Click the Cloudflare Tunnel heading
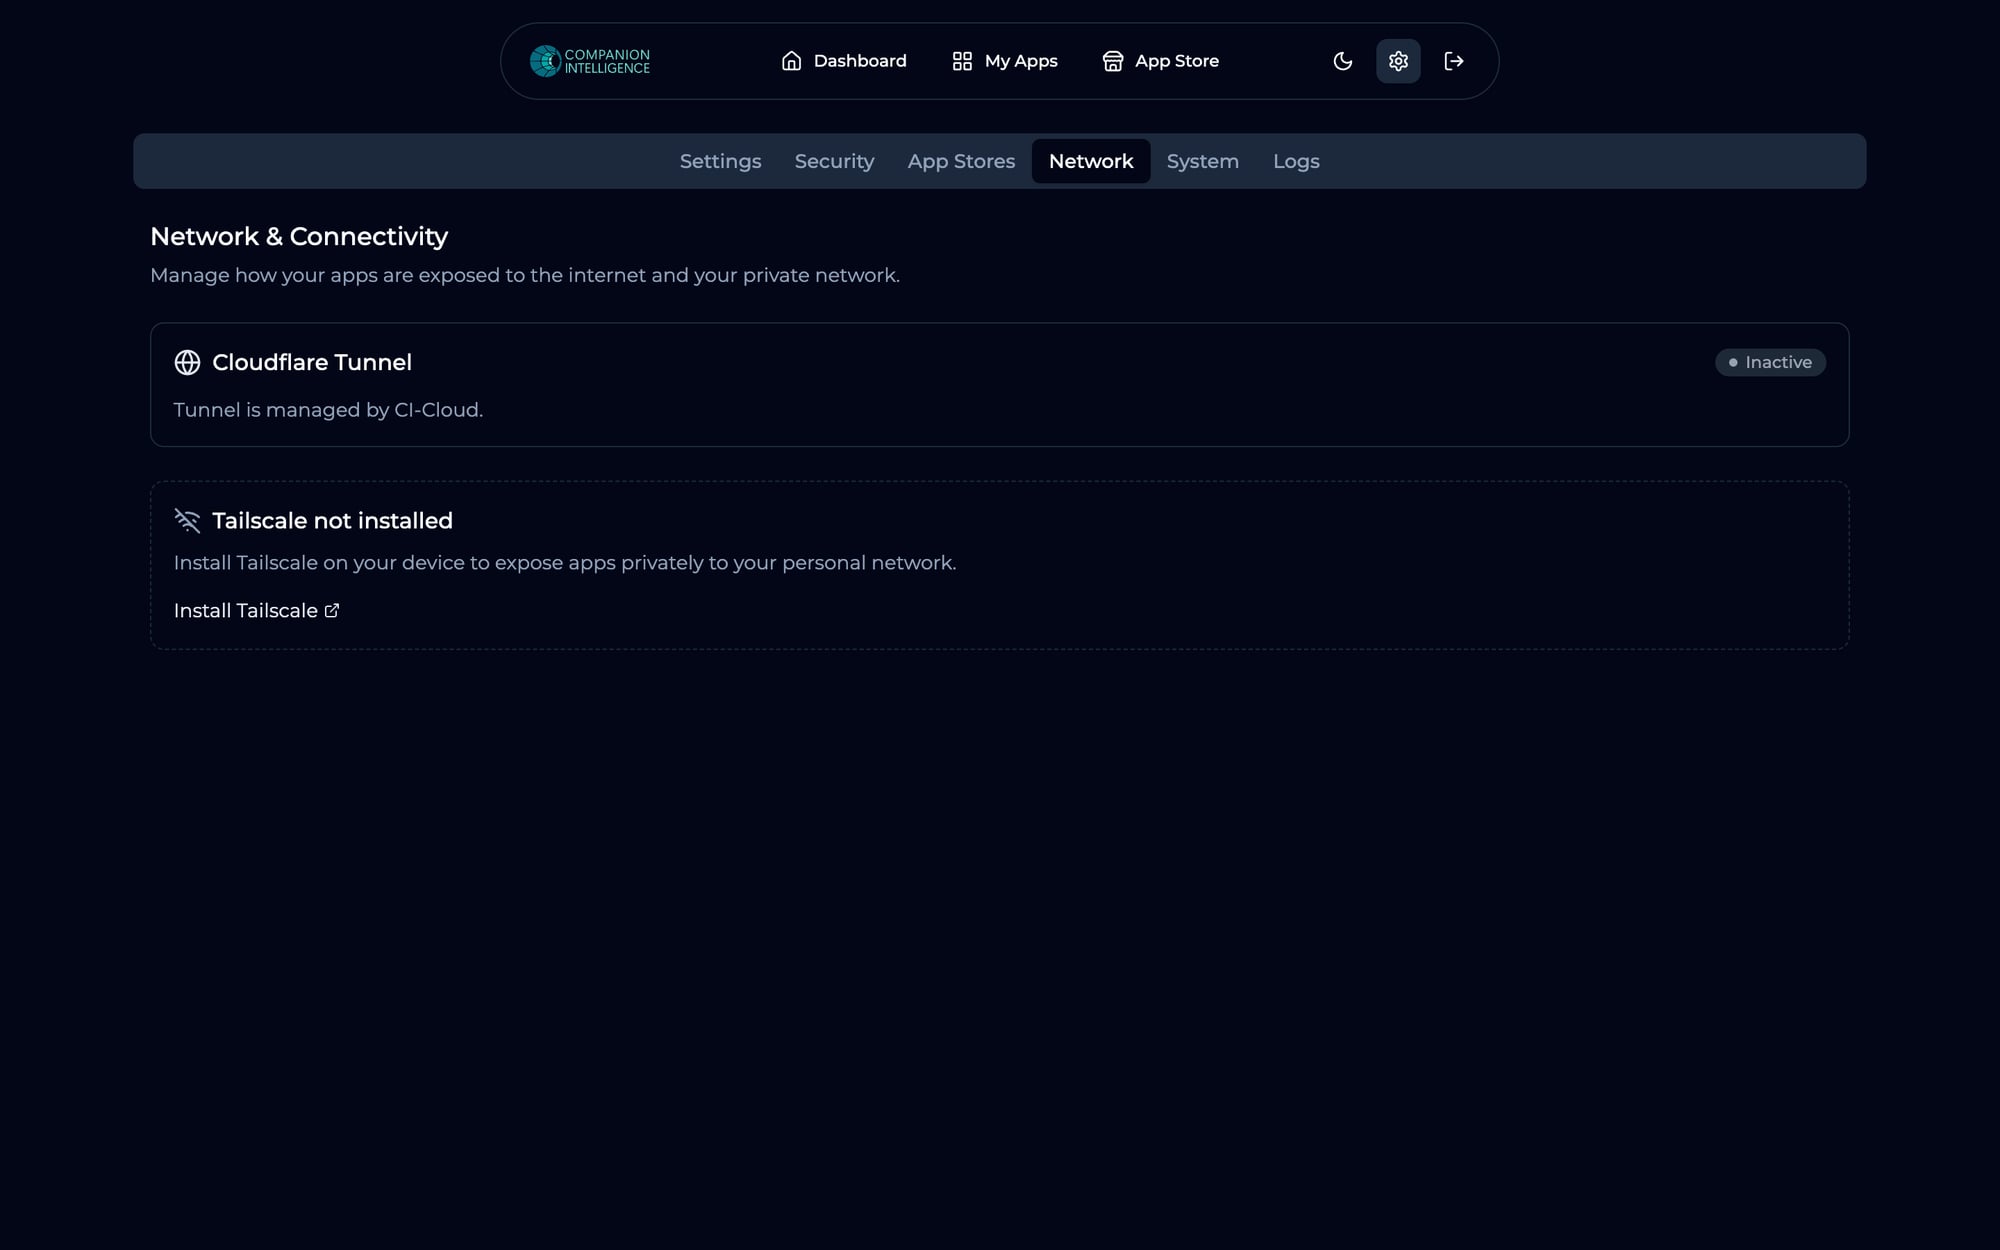Viewport: 2000px width, 1250px height. coord(312,362)
